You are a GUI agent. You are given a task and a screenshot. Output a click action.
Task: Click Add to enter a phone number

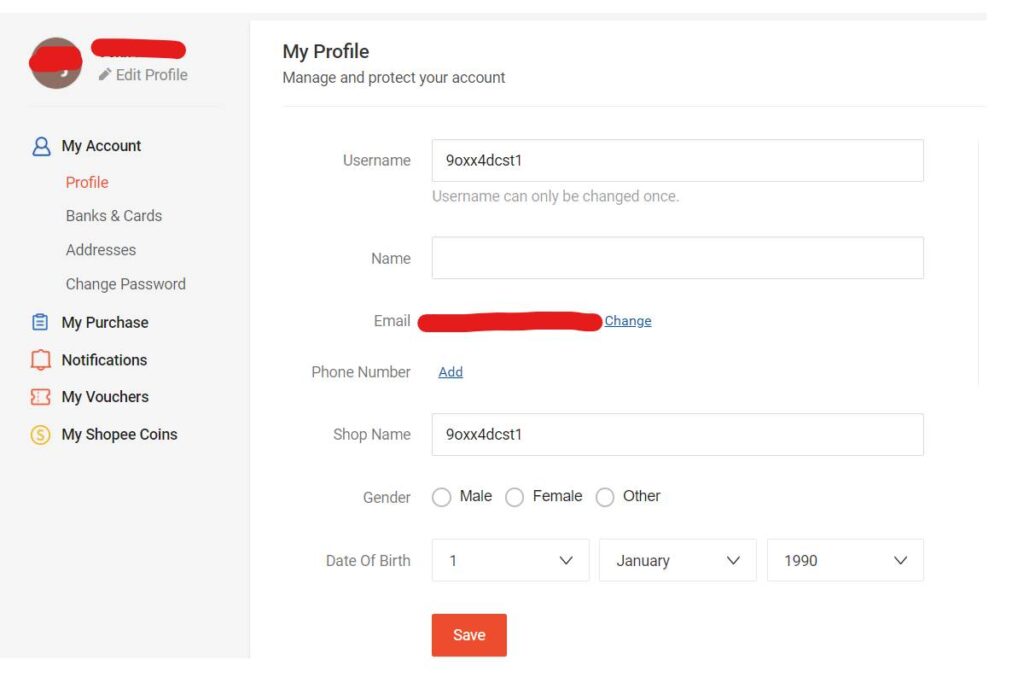(x=450, y=372)
